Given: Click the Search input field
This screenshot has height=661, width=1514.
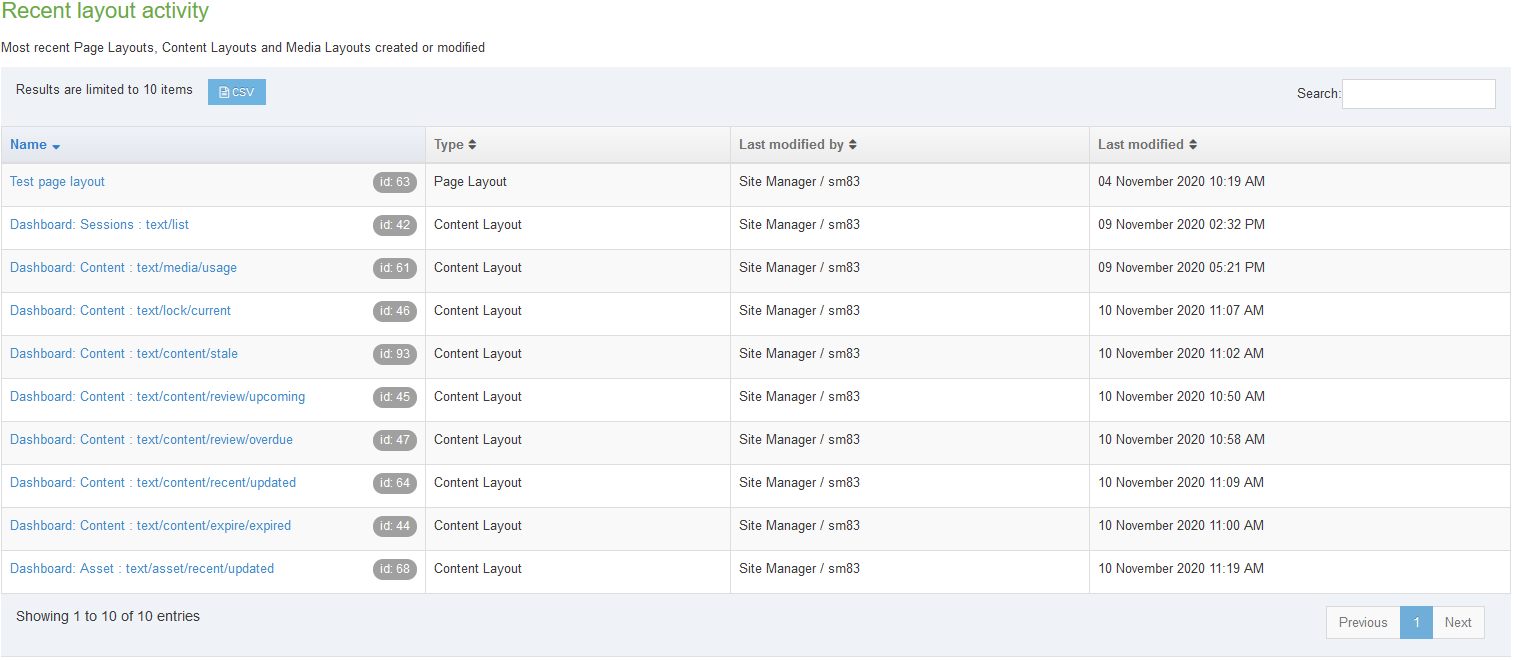Looking at the screenshot, I should [x=1418, y=94].
